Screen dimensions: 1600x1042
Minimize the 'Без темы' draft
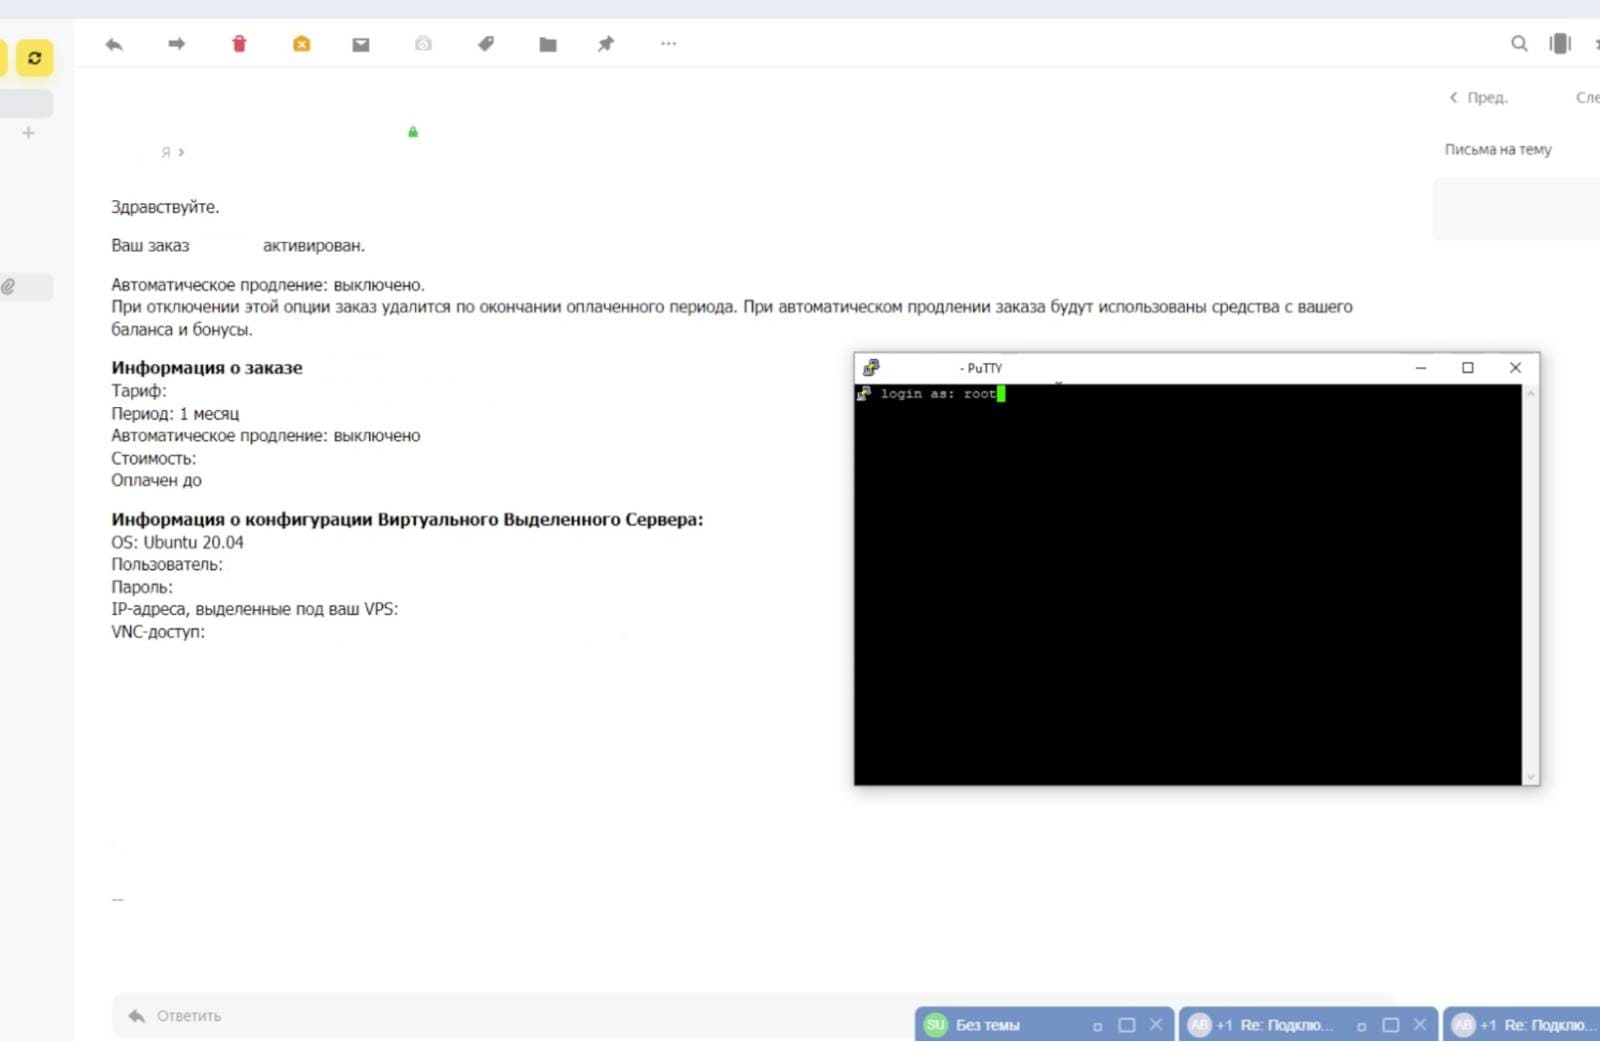pyautogui.click(x=1097, y=1026)
